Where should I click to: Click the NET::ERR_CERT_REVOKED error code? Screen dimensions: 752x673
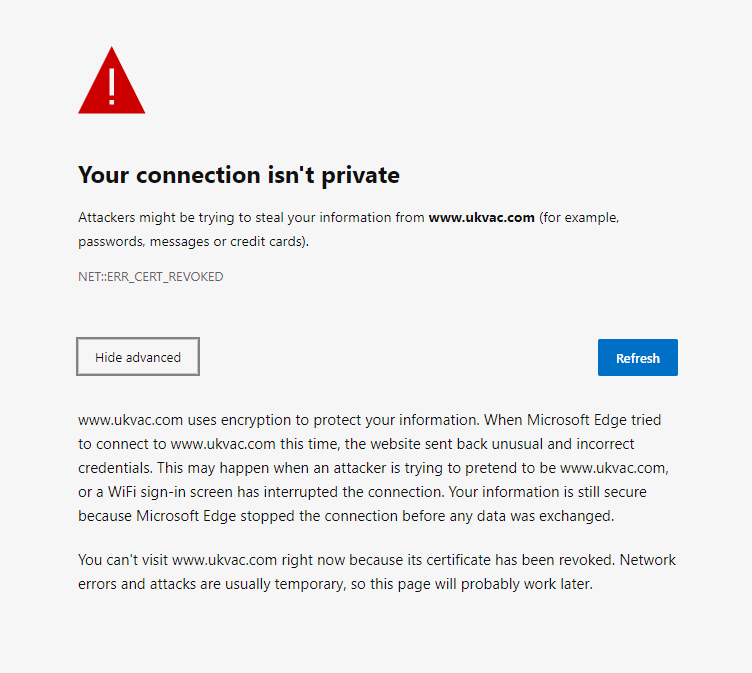point(150,277)
